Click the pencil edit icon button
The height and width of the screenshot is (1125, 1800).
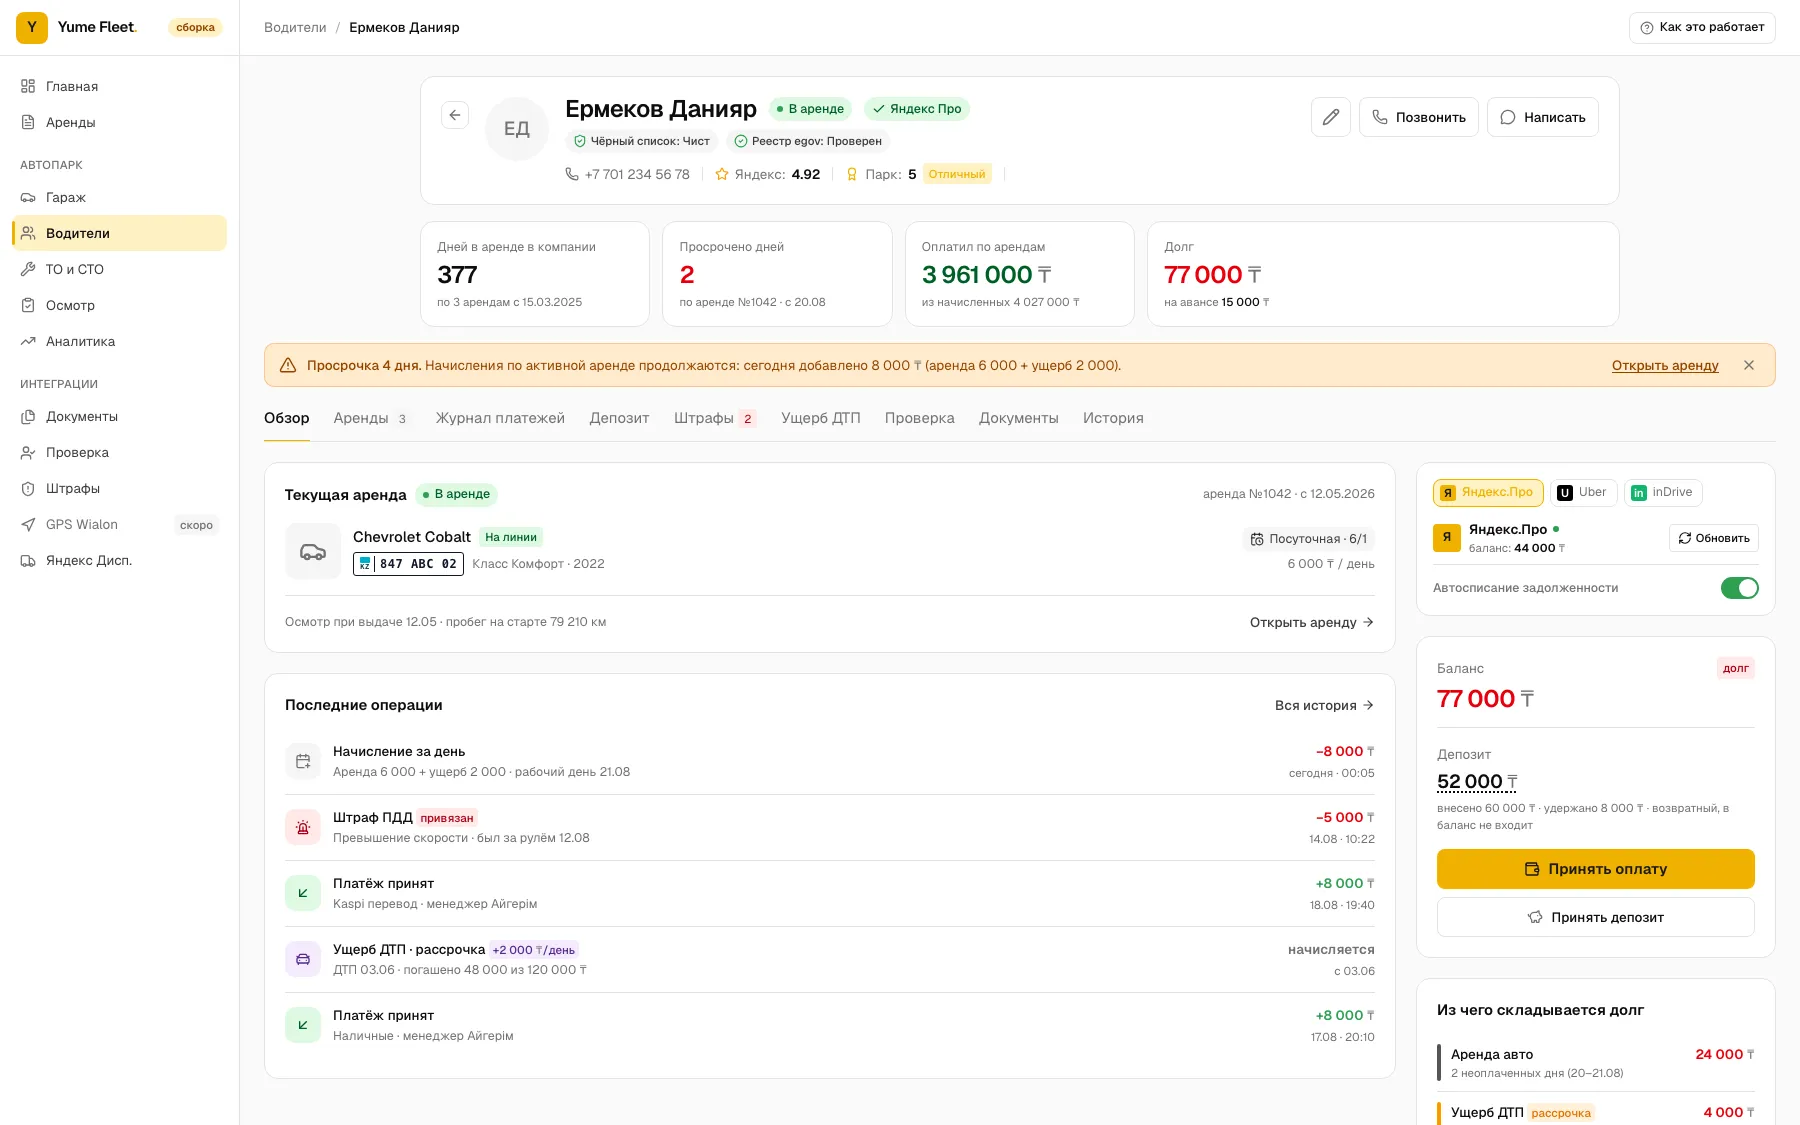coord(1331,117)
